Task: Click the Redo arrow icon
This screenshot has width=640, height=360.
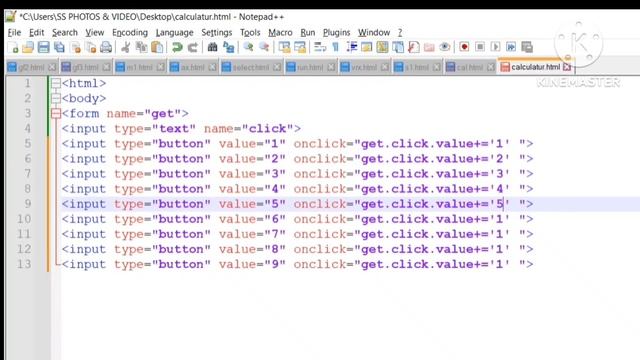Action: coord(192,47)
